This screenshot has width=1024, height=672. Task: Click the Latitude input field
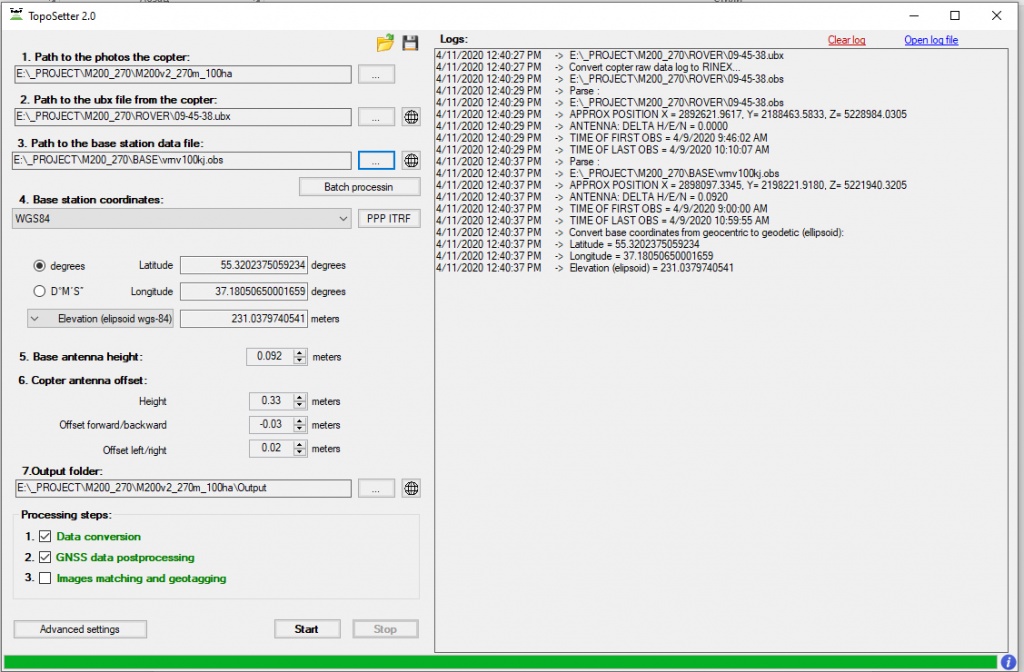point(243,266)
